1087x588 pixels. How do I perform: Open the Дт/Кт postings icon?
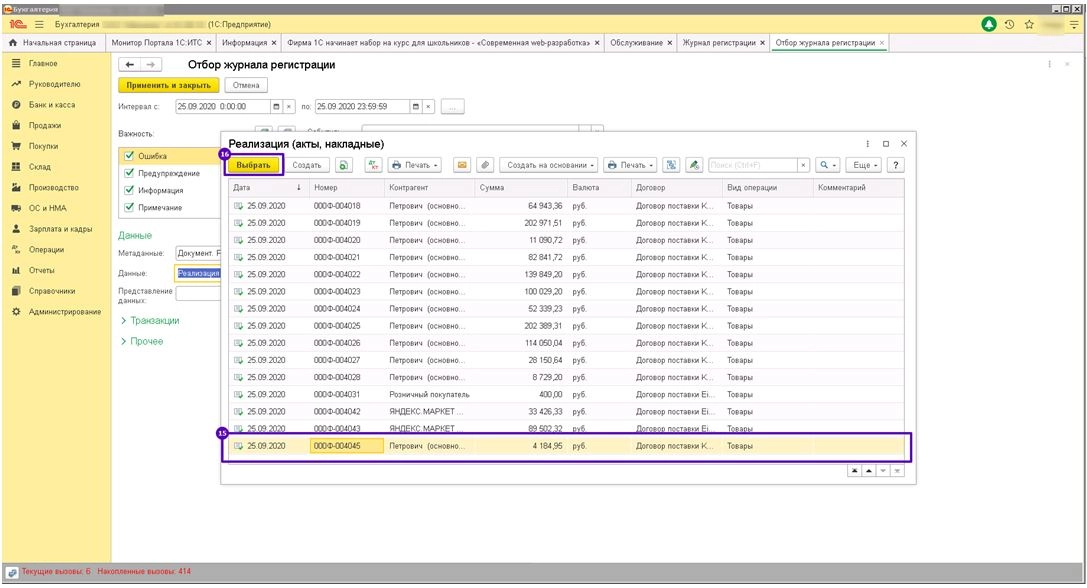point(374,165)
